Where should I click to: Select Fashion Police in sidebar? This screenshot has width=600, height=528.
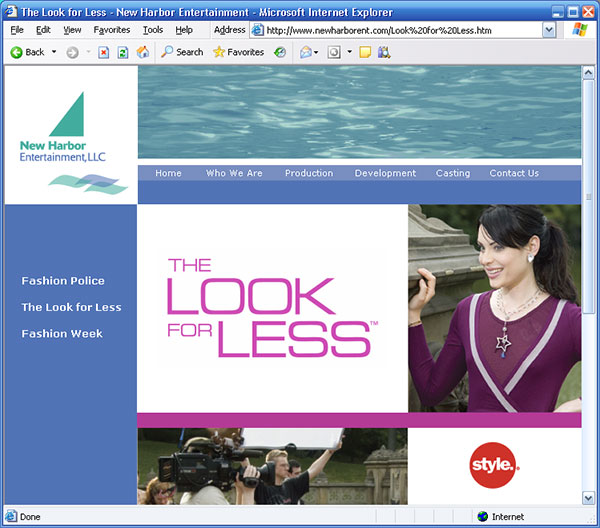click(63, 281)
